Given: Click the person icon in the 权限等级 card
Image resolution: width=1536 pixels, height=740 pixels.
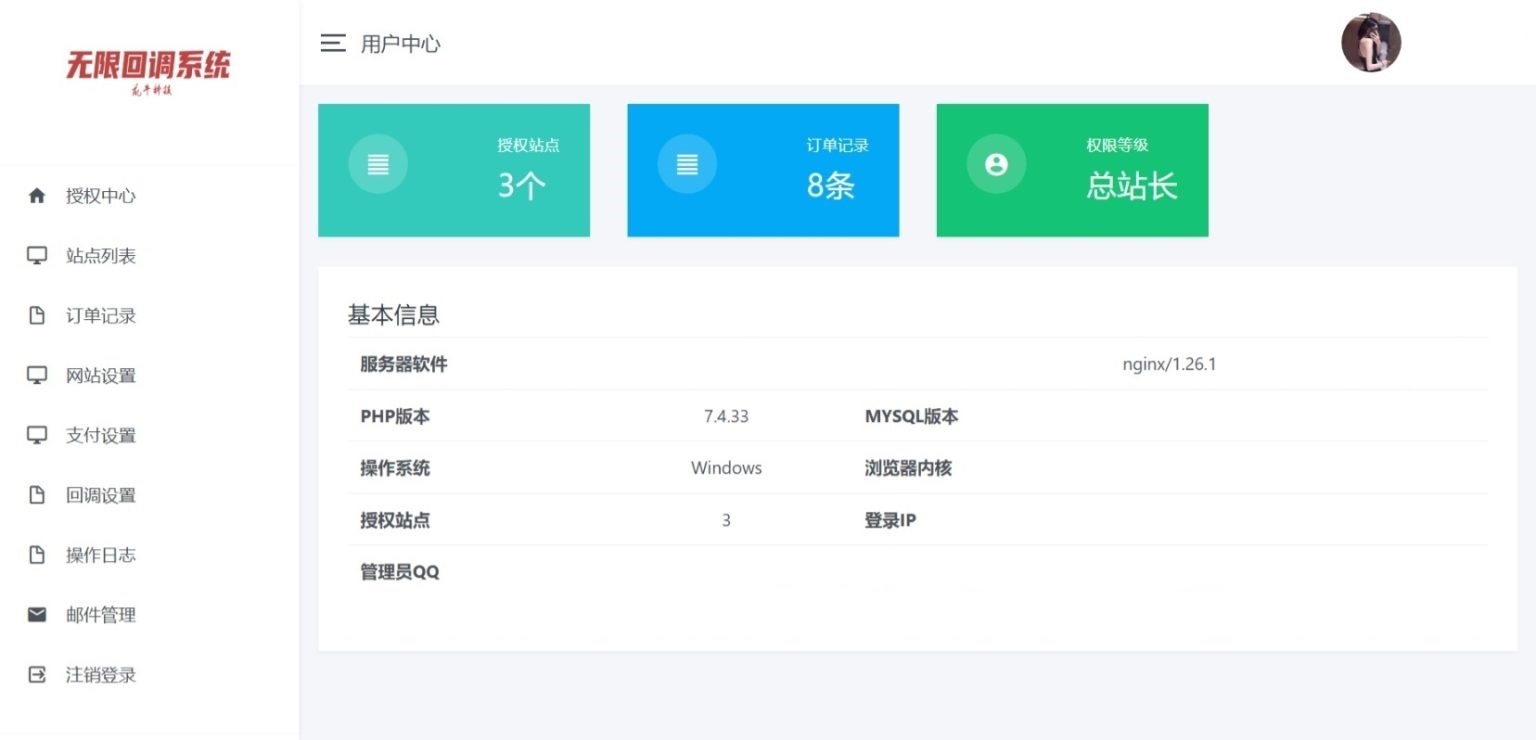Looking at the screenshot, I should click(x=995, y=163).
